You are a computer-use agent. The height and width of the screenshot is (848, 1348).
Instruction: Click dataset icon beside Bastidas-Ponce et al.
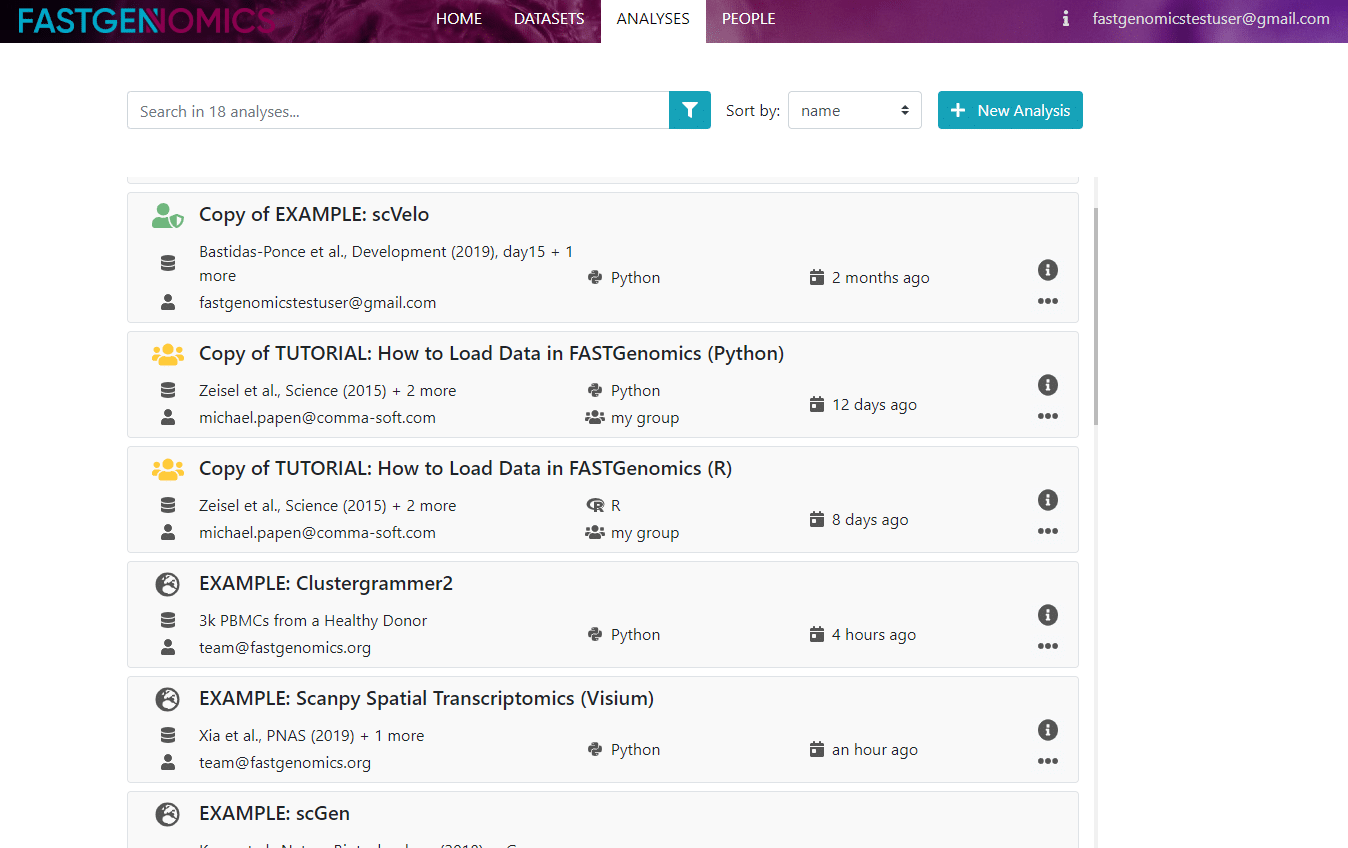(x=168, y=263)
